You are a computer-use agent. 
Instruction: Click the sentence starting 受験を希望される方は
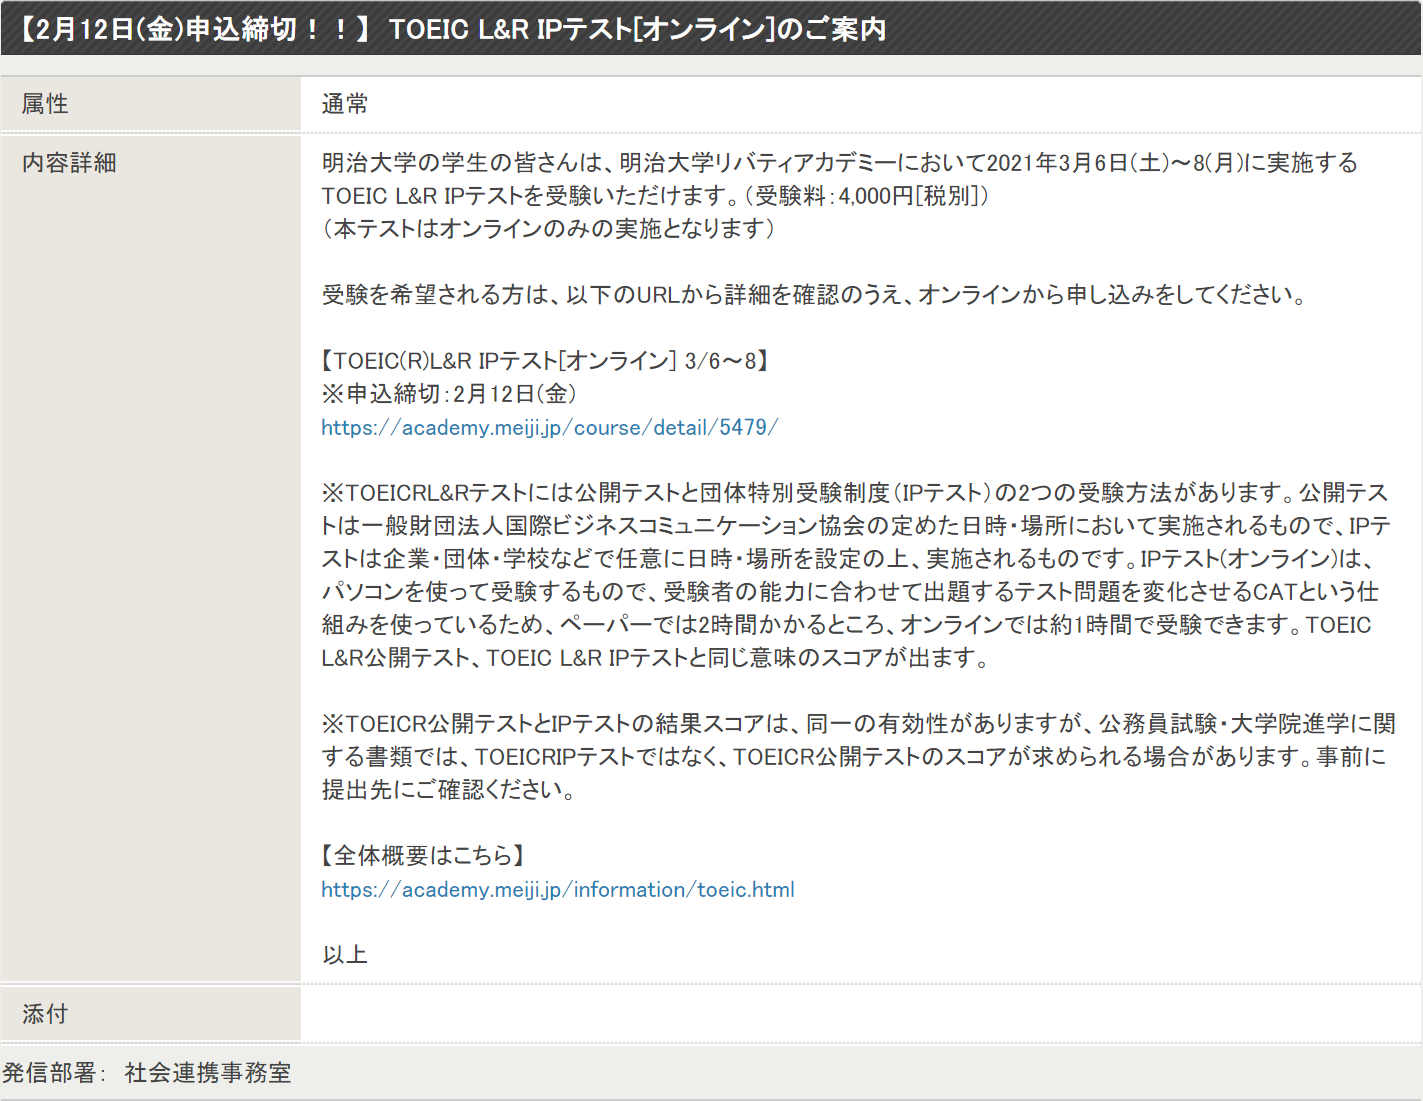[815, 295]
